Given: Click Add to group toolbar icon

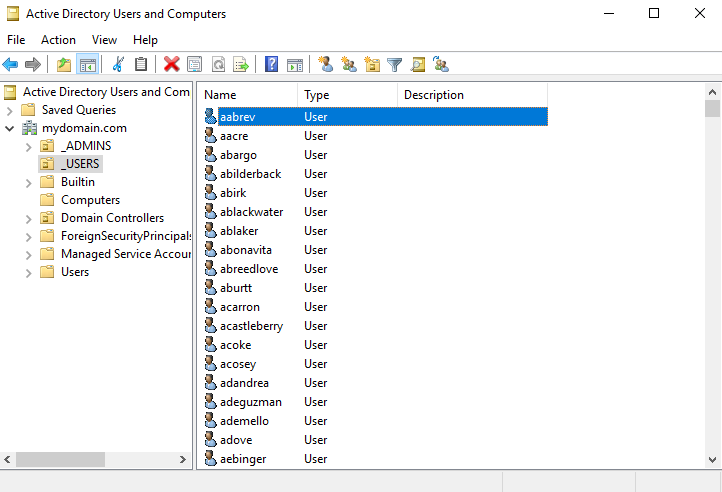Looking at the screenshot, I should click(441, 64).
